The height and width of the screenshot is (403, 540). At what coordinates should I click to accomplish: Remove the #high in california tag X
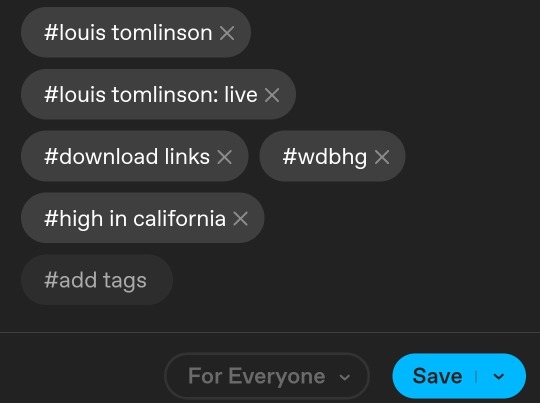point(240,218)
